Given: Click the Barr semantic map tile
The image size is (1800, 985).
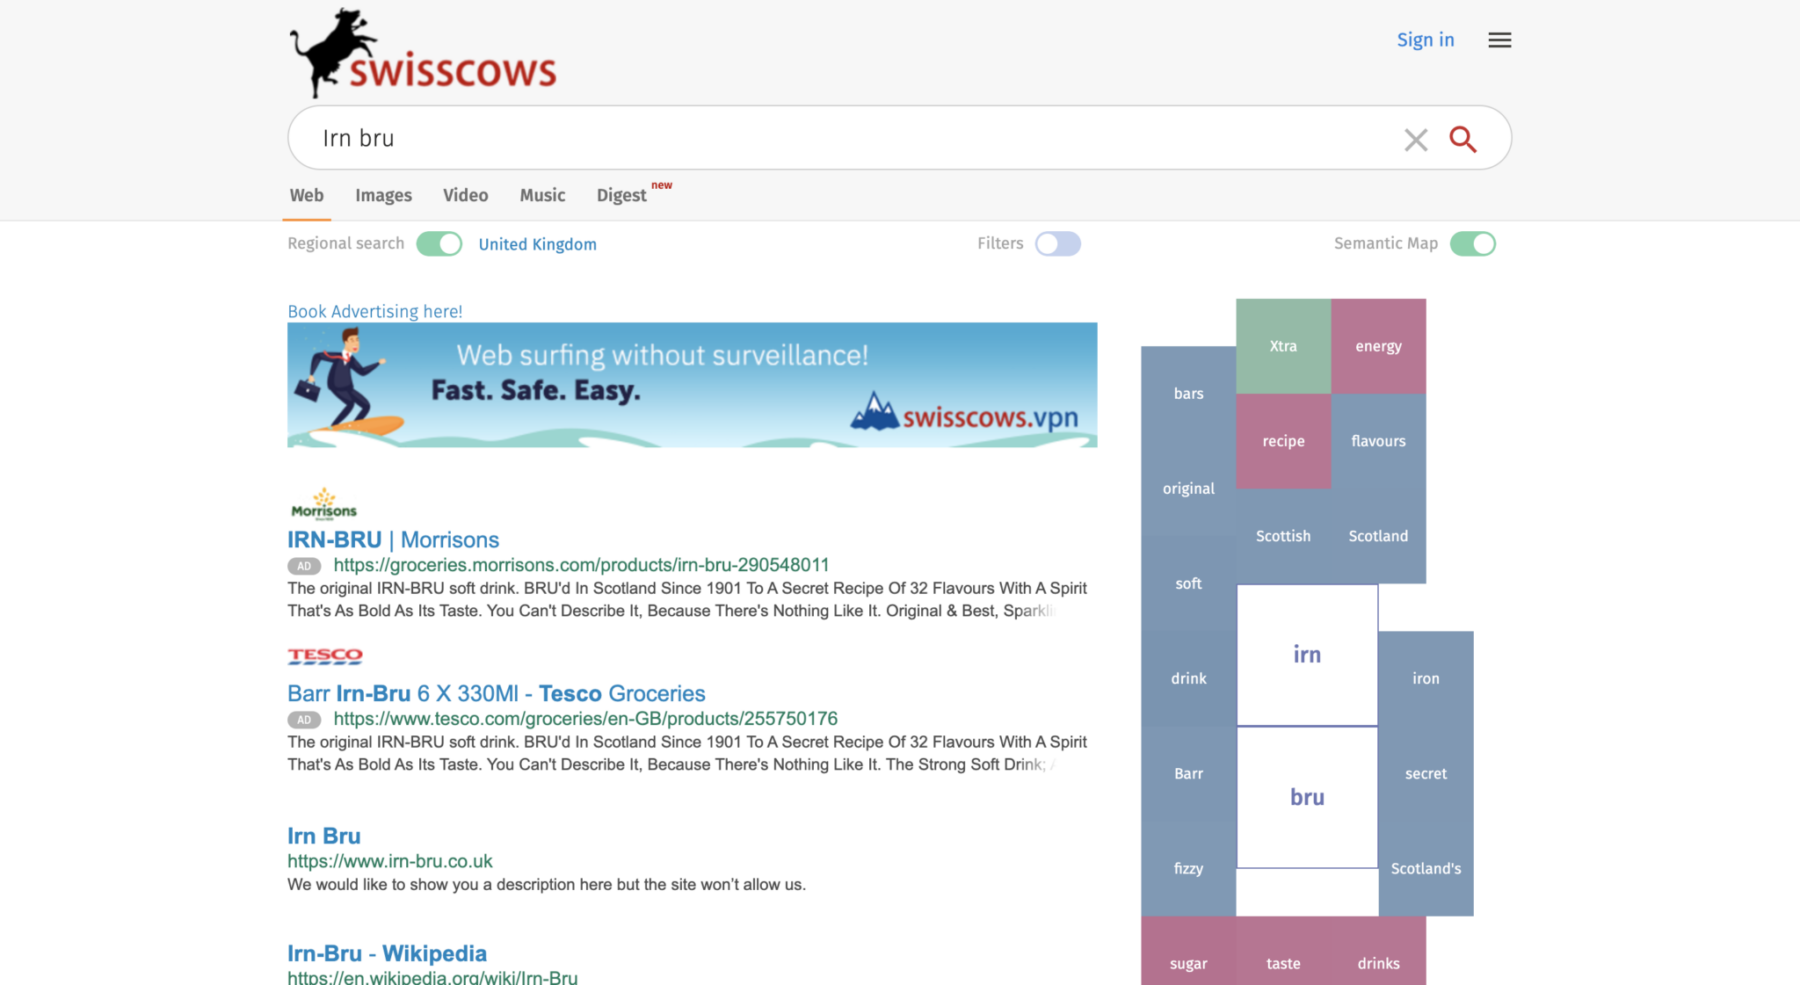Looking at the screenshot, I should pos(1188,774).
